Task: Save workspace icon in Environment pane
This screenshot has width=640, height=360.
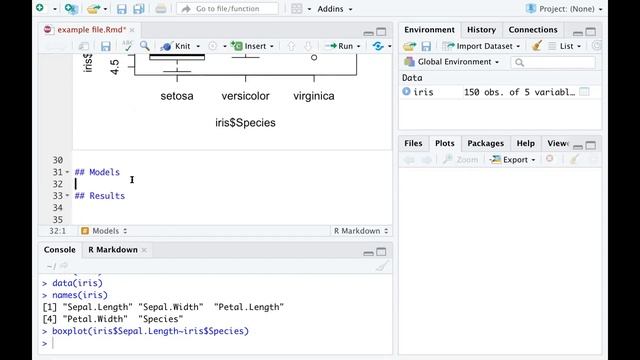Action: coord(426,46)
